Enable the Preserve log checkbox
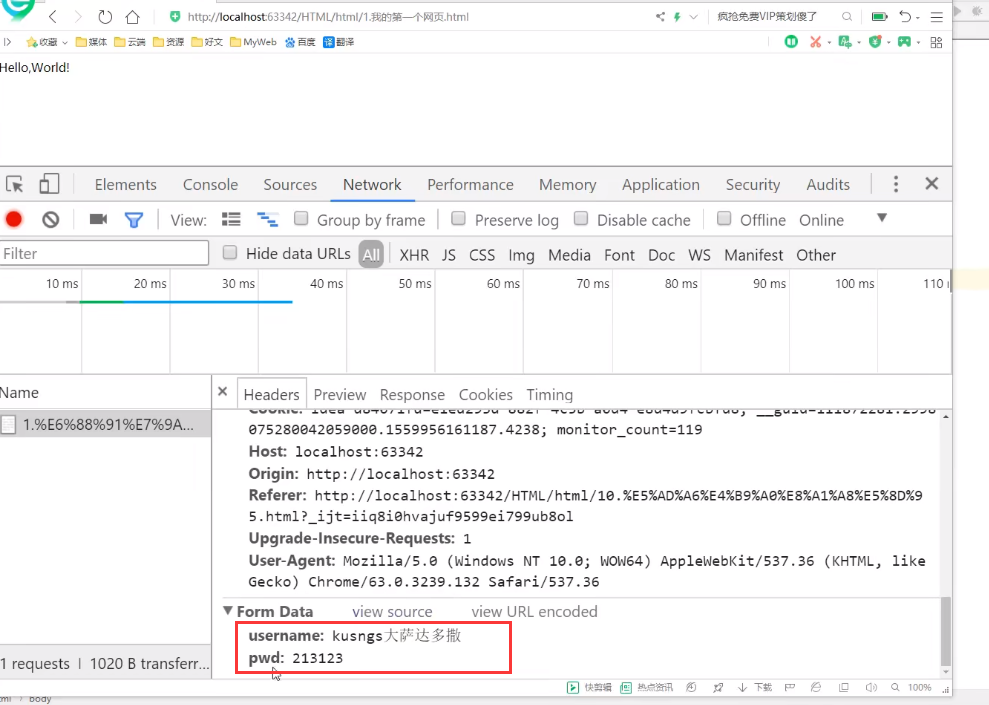This screenshot has width=989, height=705. coord(459,219)
